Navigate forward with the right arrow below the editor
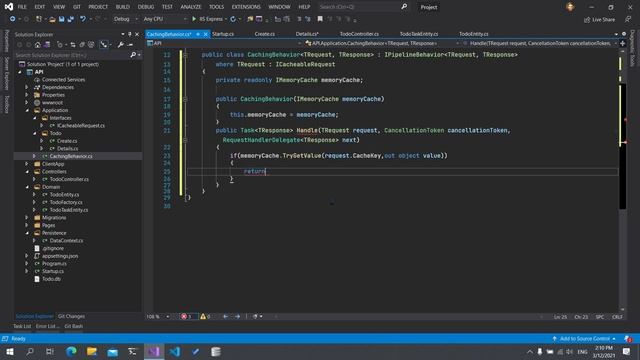Image resolution: width=640 pixels, height=360 pixels. (x=237, y=316)
